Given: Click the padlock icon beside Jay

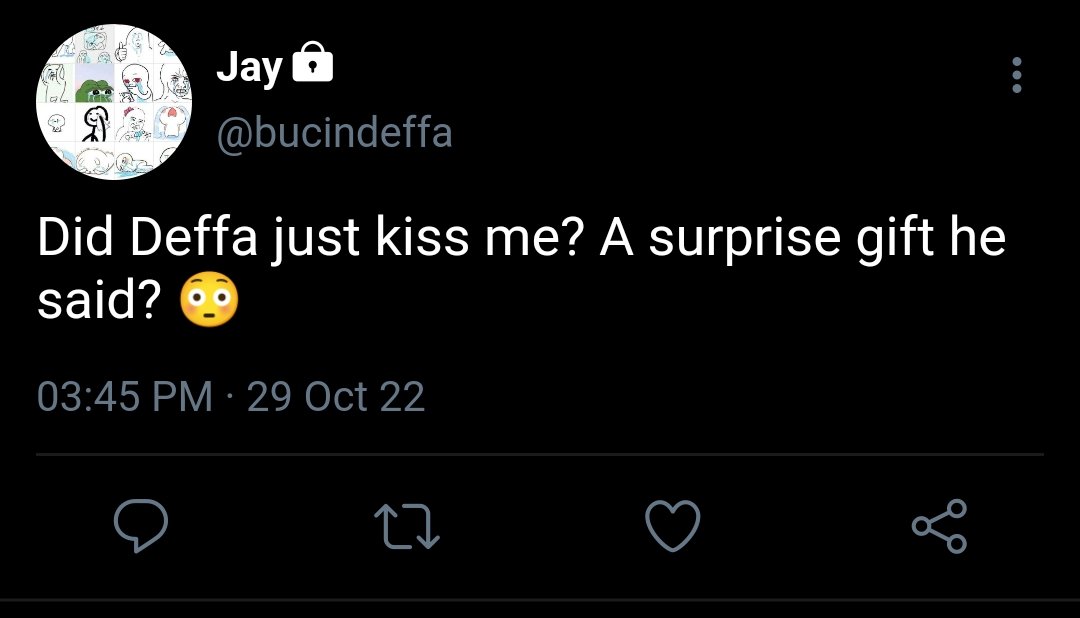Looking at the screenshot, I should coord(313,62).
